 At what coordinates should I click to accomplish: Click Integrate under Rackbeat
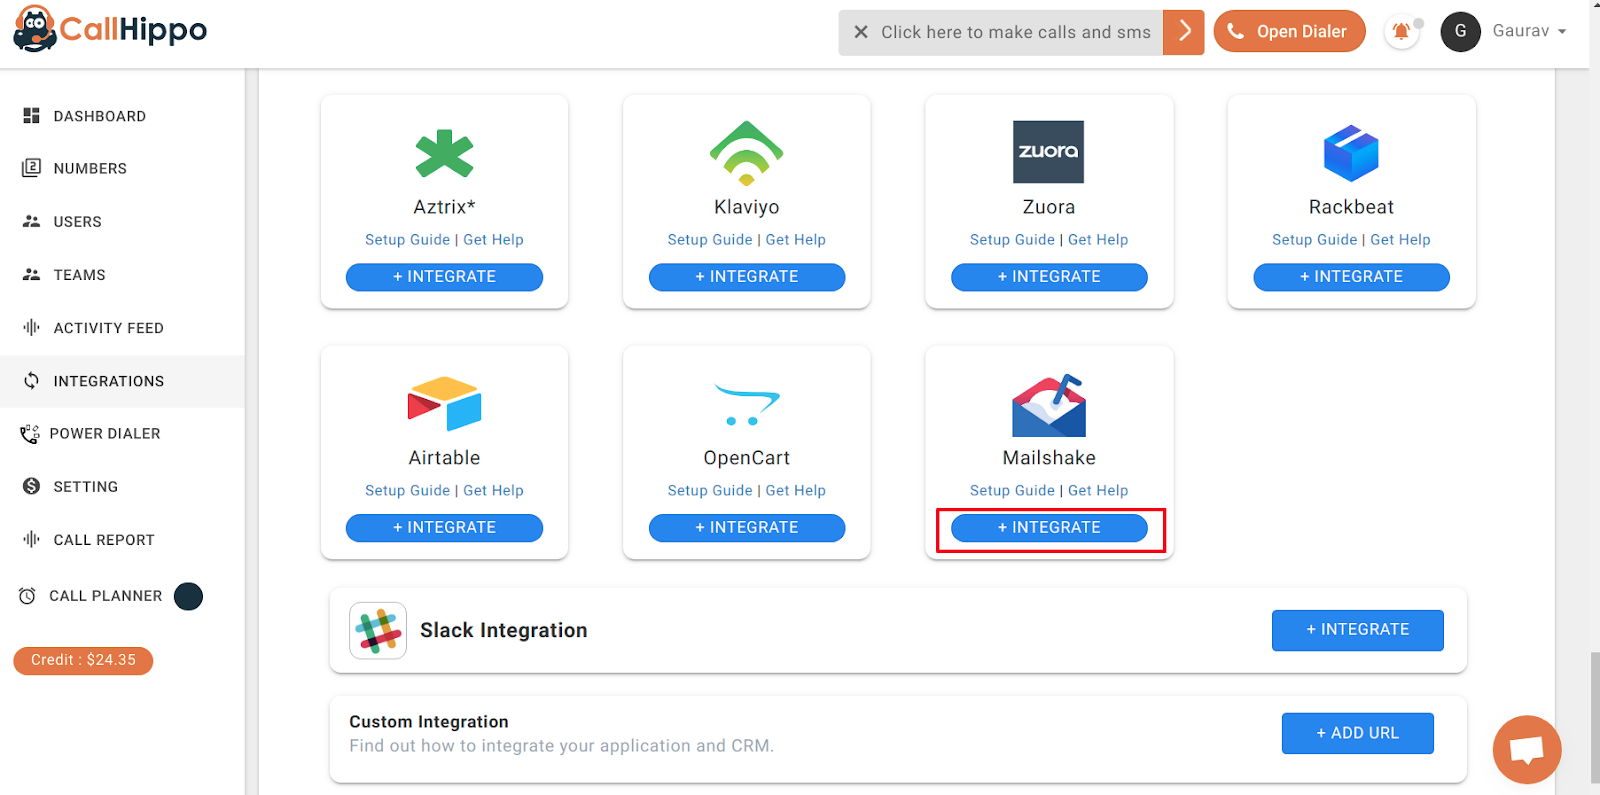(x=1351, y=277)
